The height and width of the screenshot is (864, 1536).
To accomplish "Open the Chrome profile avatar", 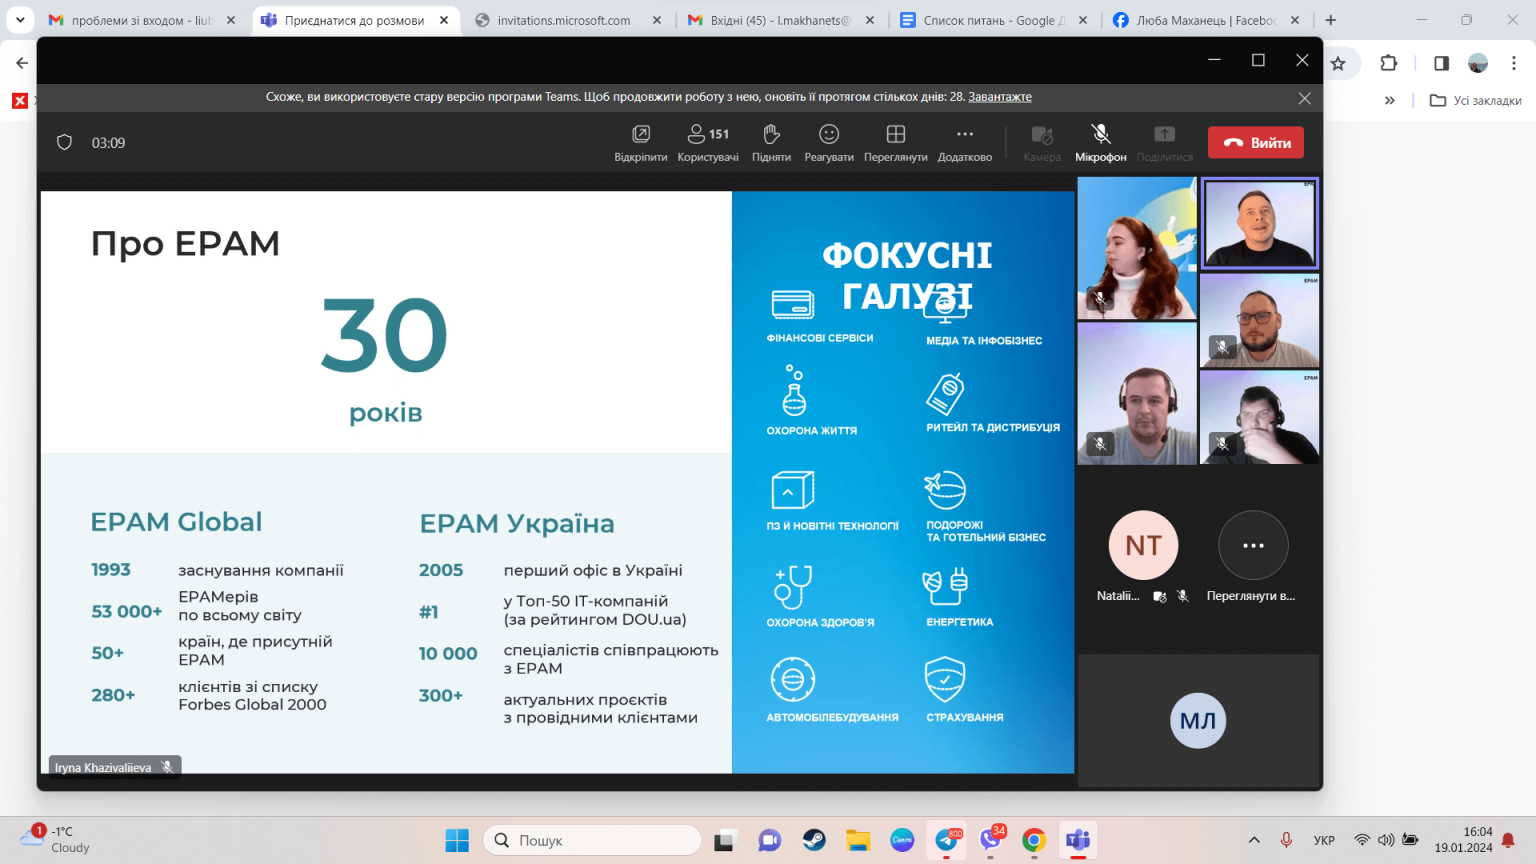I will point(1478,63).
